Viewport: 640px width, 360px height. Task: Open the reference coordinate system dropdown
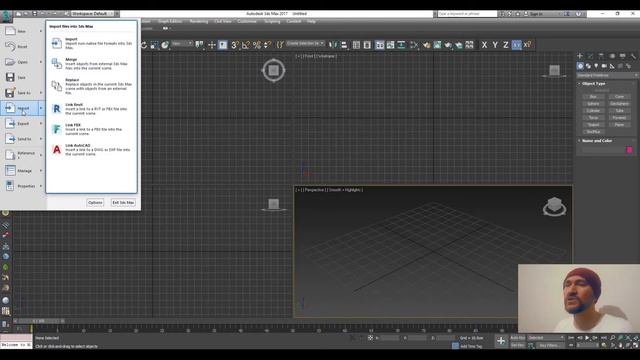[x=182, y=43]
